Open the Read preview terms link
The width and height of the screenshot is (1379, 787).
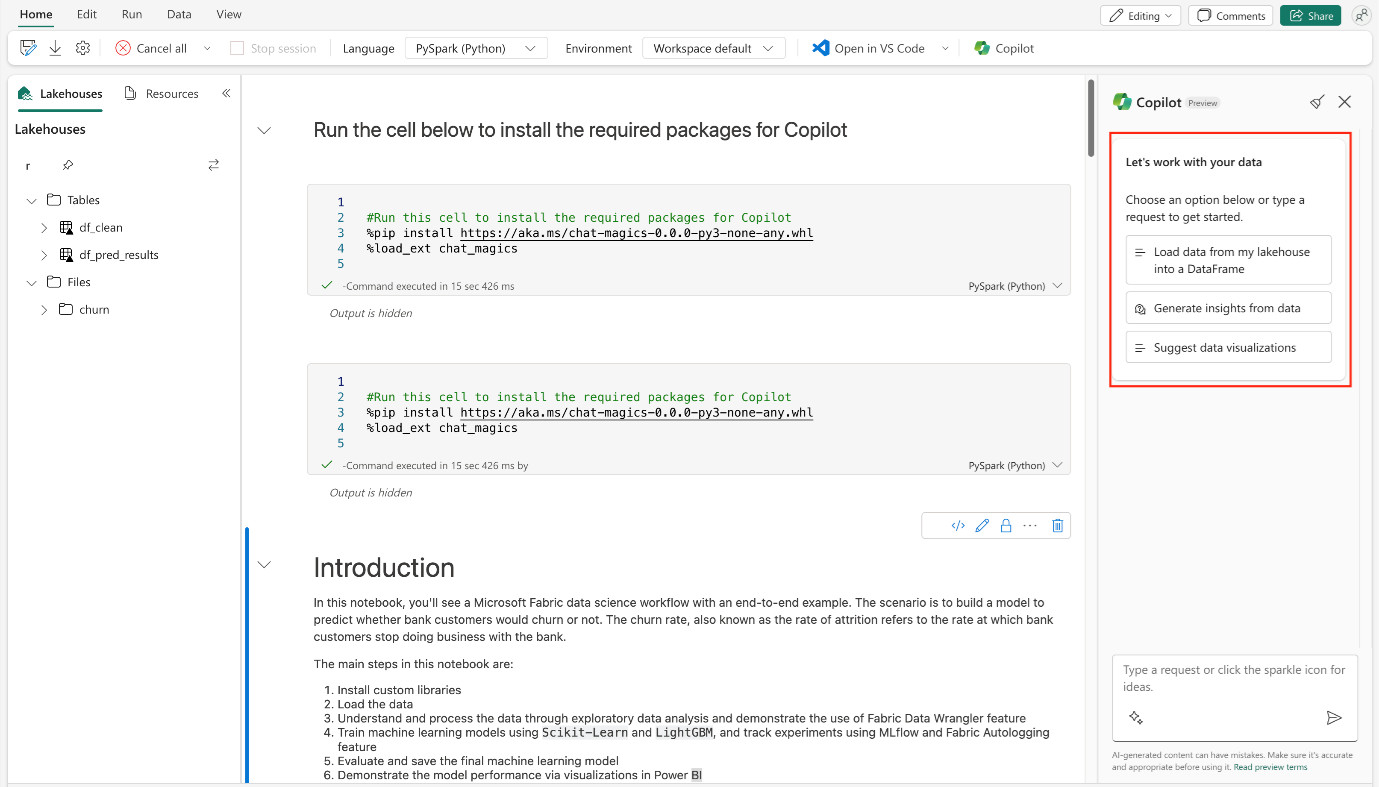(1270, 767)
